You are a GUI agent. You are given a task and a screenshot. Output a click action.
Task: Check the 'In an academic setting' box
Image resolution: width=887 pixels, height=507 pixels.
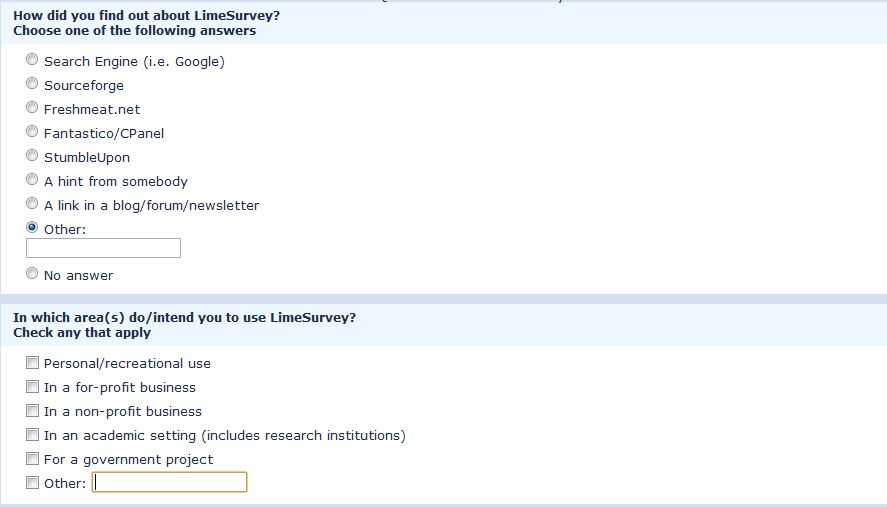click(33, 435)
